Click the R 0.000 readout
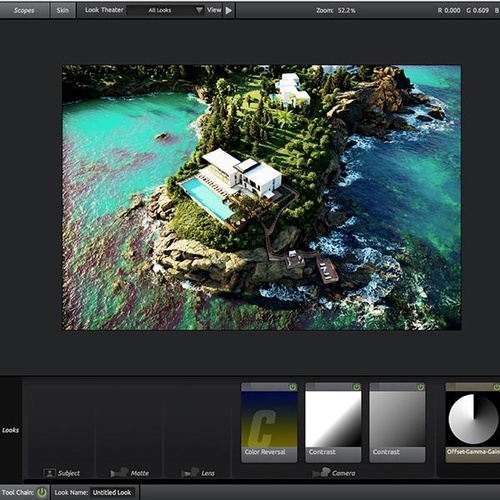500x500 pixels. 449,10
